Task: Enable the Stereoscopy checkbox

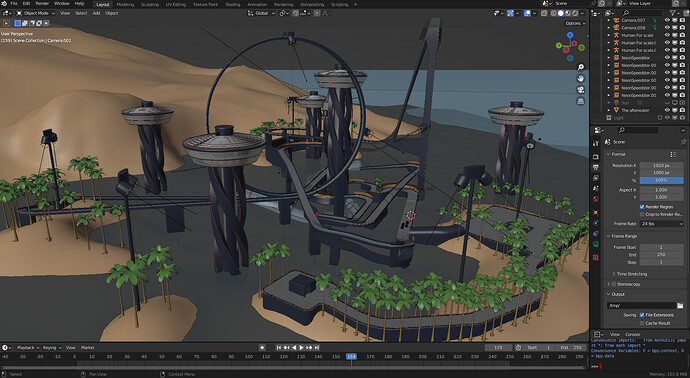Action: [614, 284]
